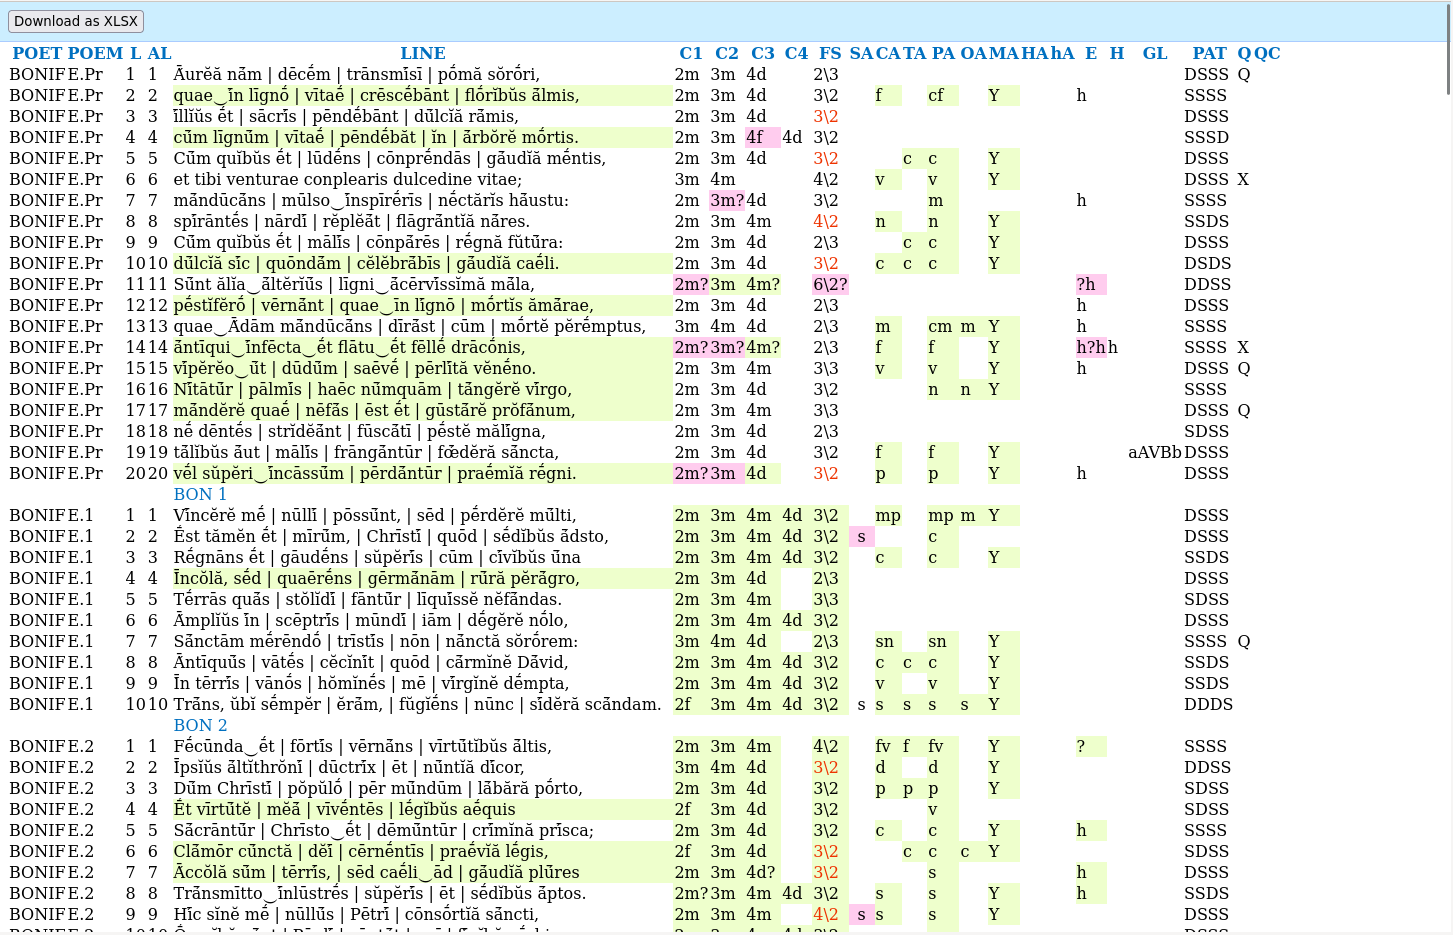Click the 'fv' cell in BONIFE.2 line 1 CA column
This screenshot has height=935, width=1453.
pyautogui.click(x=888, y=746)
